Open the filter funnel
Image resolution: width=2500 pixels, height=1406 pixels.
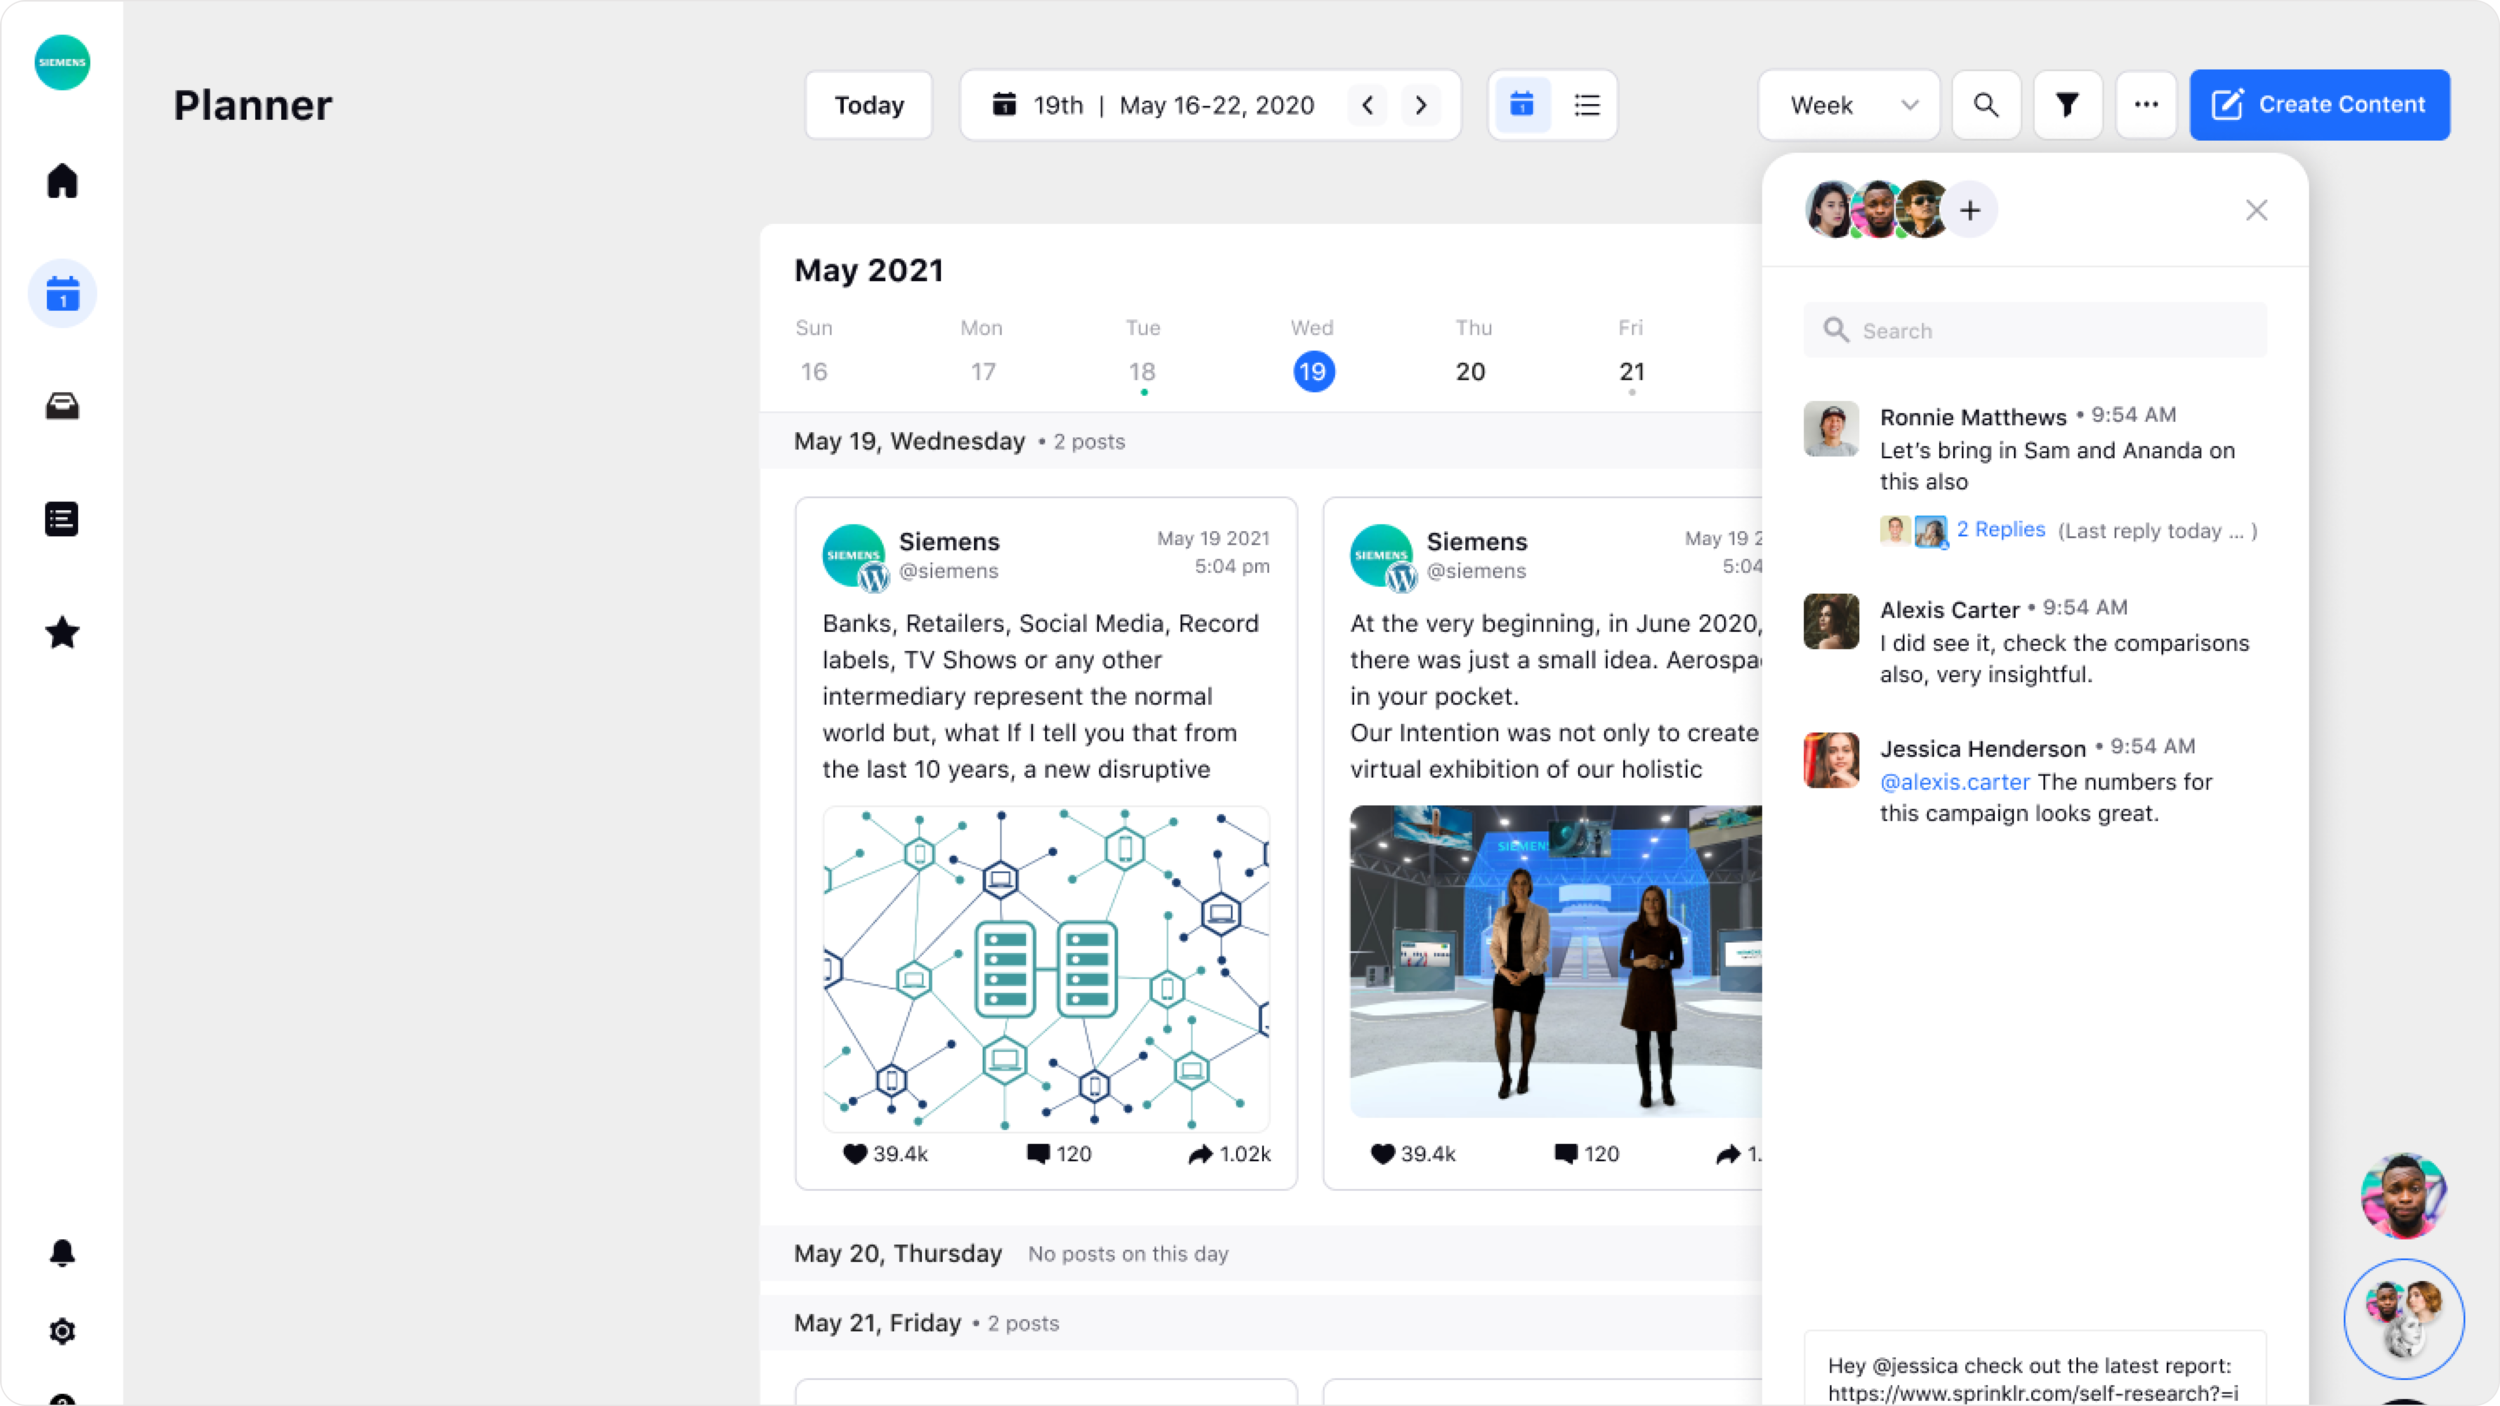2067,105
